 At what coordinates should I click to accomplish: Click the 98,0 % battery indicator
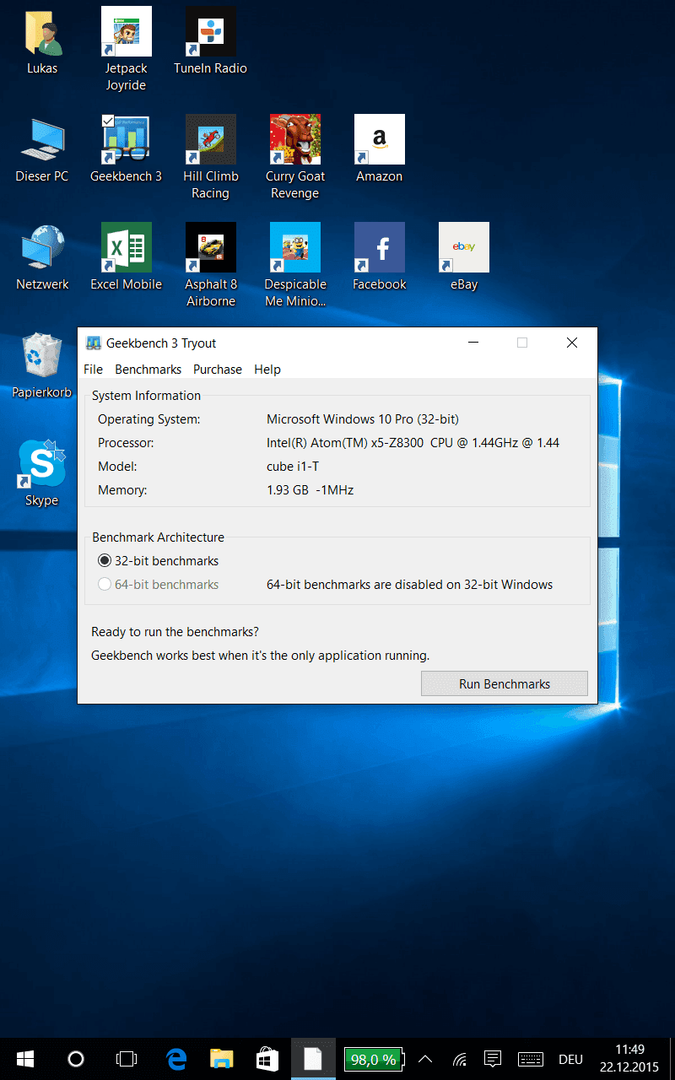374,1059
